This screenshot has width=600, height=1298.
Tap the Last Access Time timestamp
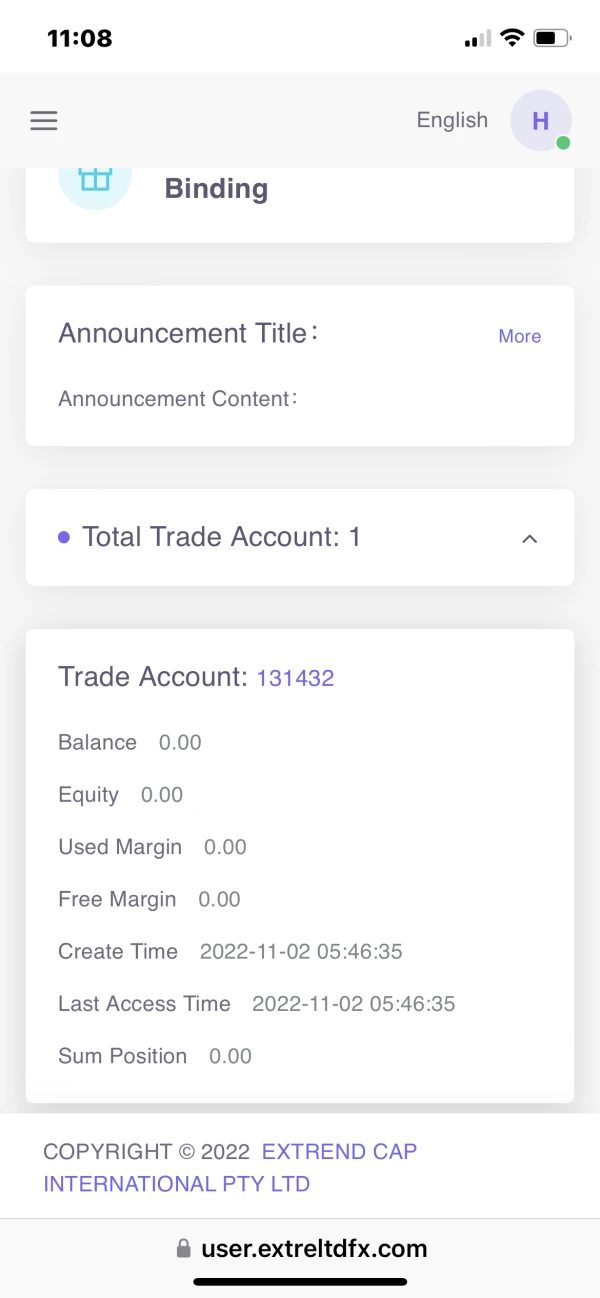[x=353, y=1003]
